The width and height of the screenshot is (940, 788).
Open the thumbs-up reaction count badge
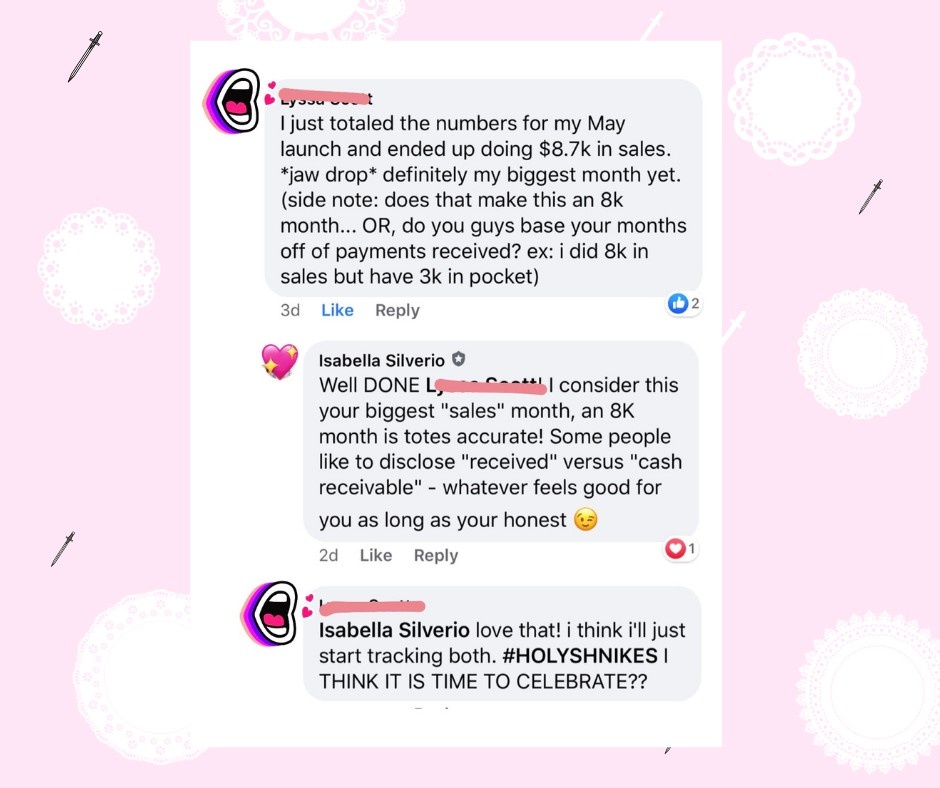pos(683,303)
